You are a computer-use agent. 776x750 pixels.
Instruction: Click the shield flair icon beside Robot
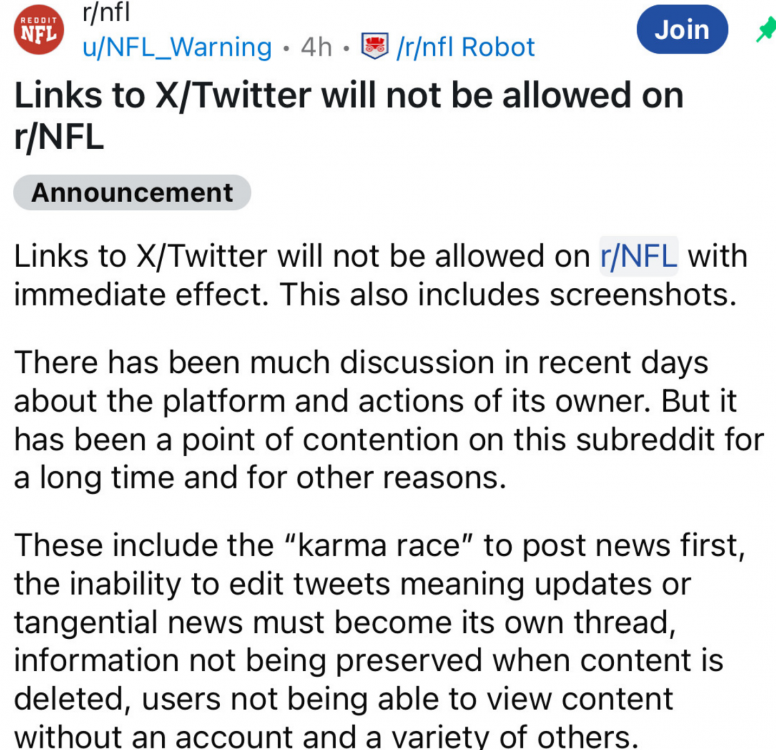375,47
